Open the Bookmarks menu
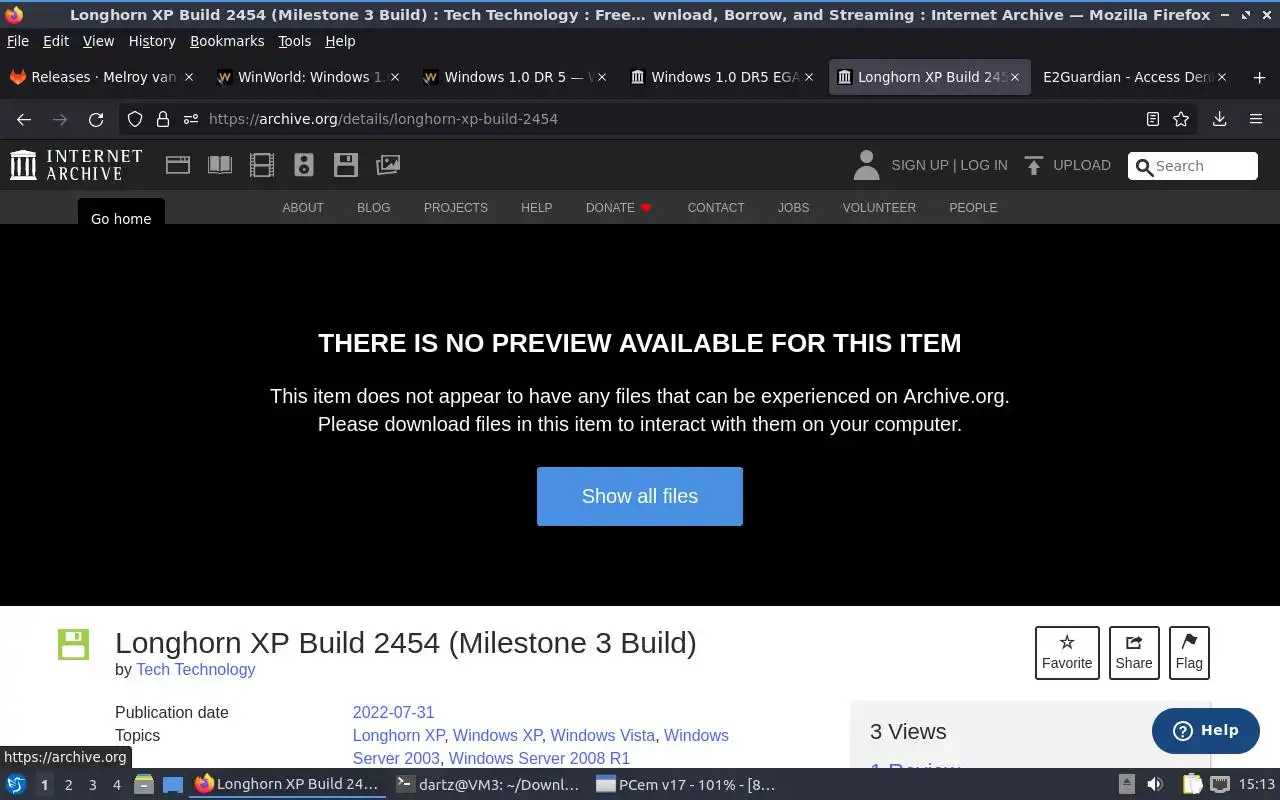This screenshot has height=800, width=1280. click(x=227, y=41)
